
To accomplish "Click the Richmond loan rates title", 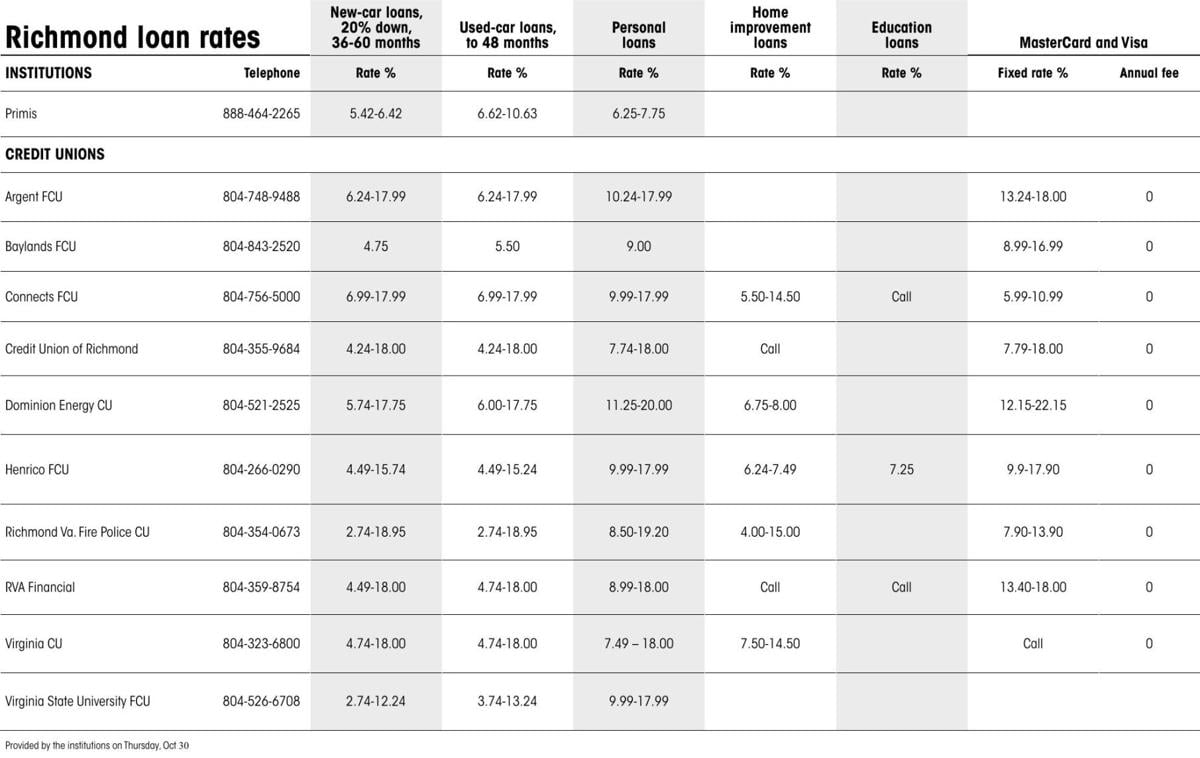I will 133,38.
